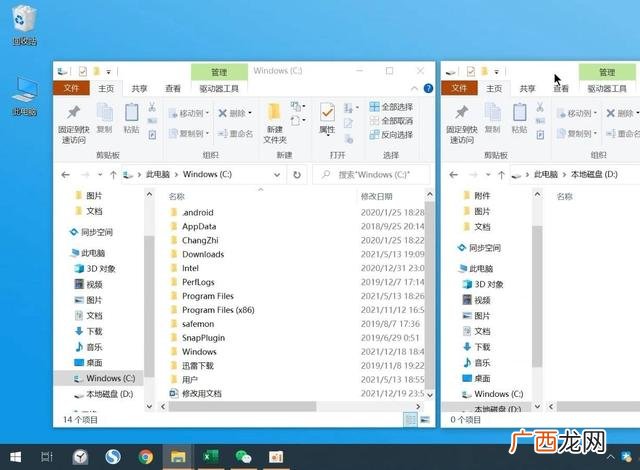Refresh the Windows (C:) folder view
This screenshot has height=470, width=640.
click(297, 175)
